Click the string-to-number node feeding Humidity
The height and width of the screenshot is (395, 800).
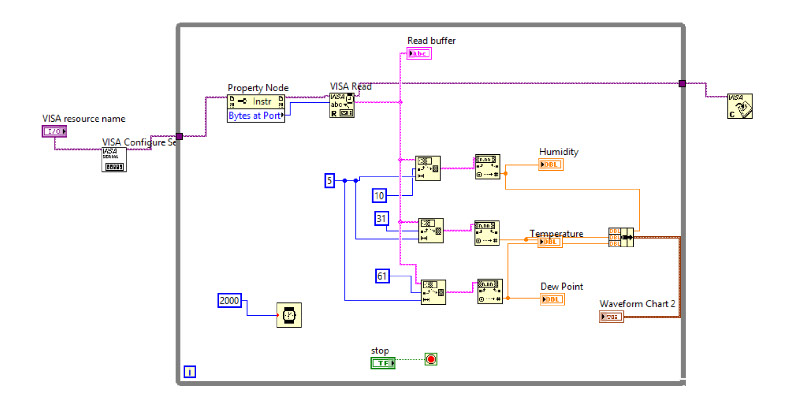[488, 167]
